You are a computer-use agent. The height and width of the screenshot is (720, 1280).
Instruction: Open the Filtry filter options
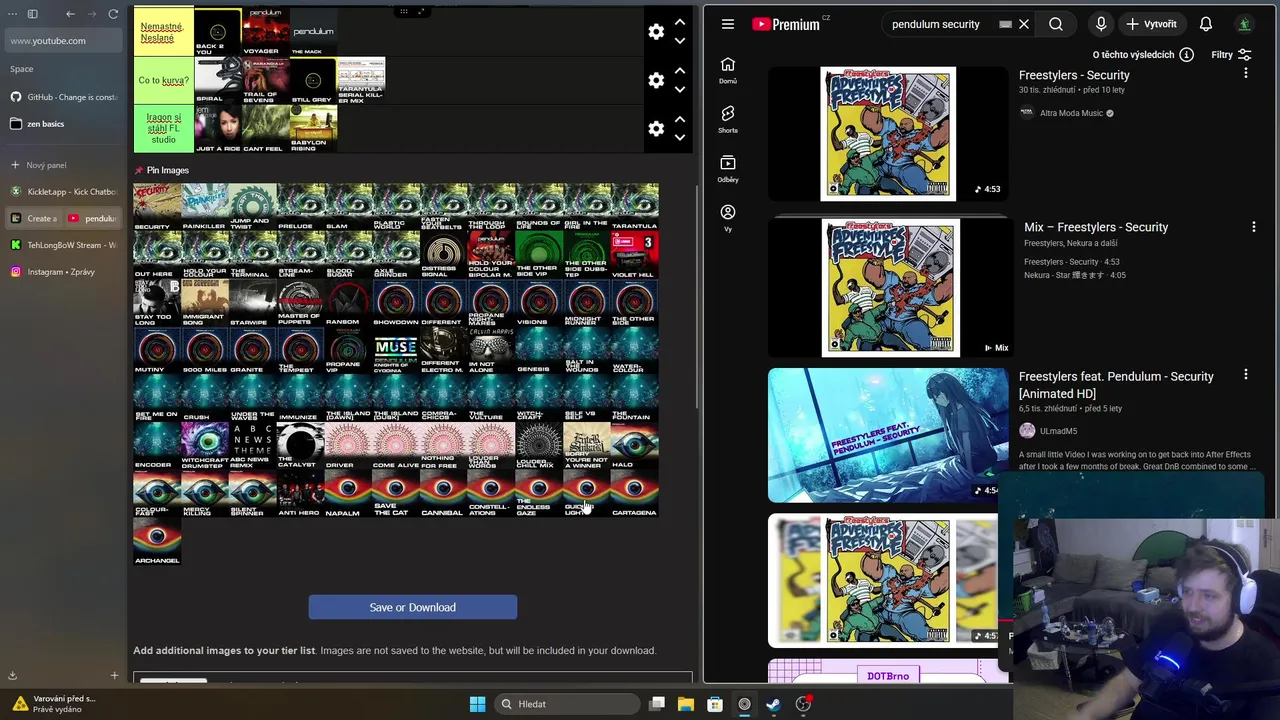point(1231,55)
